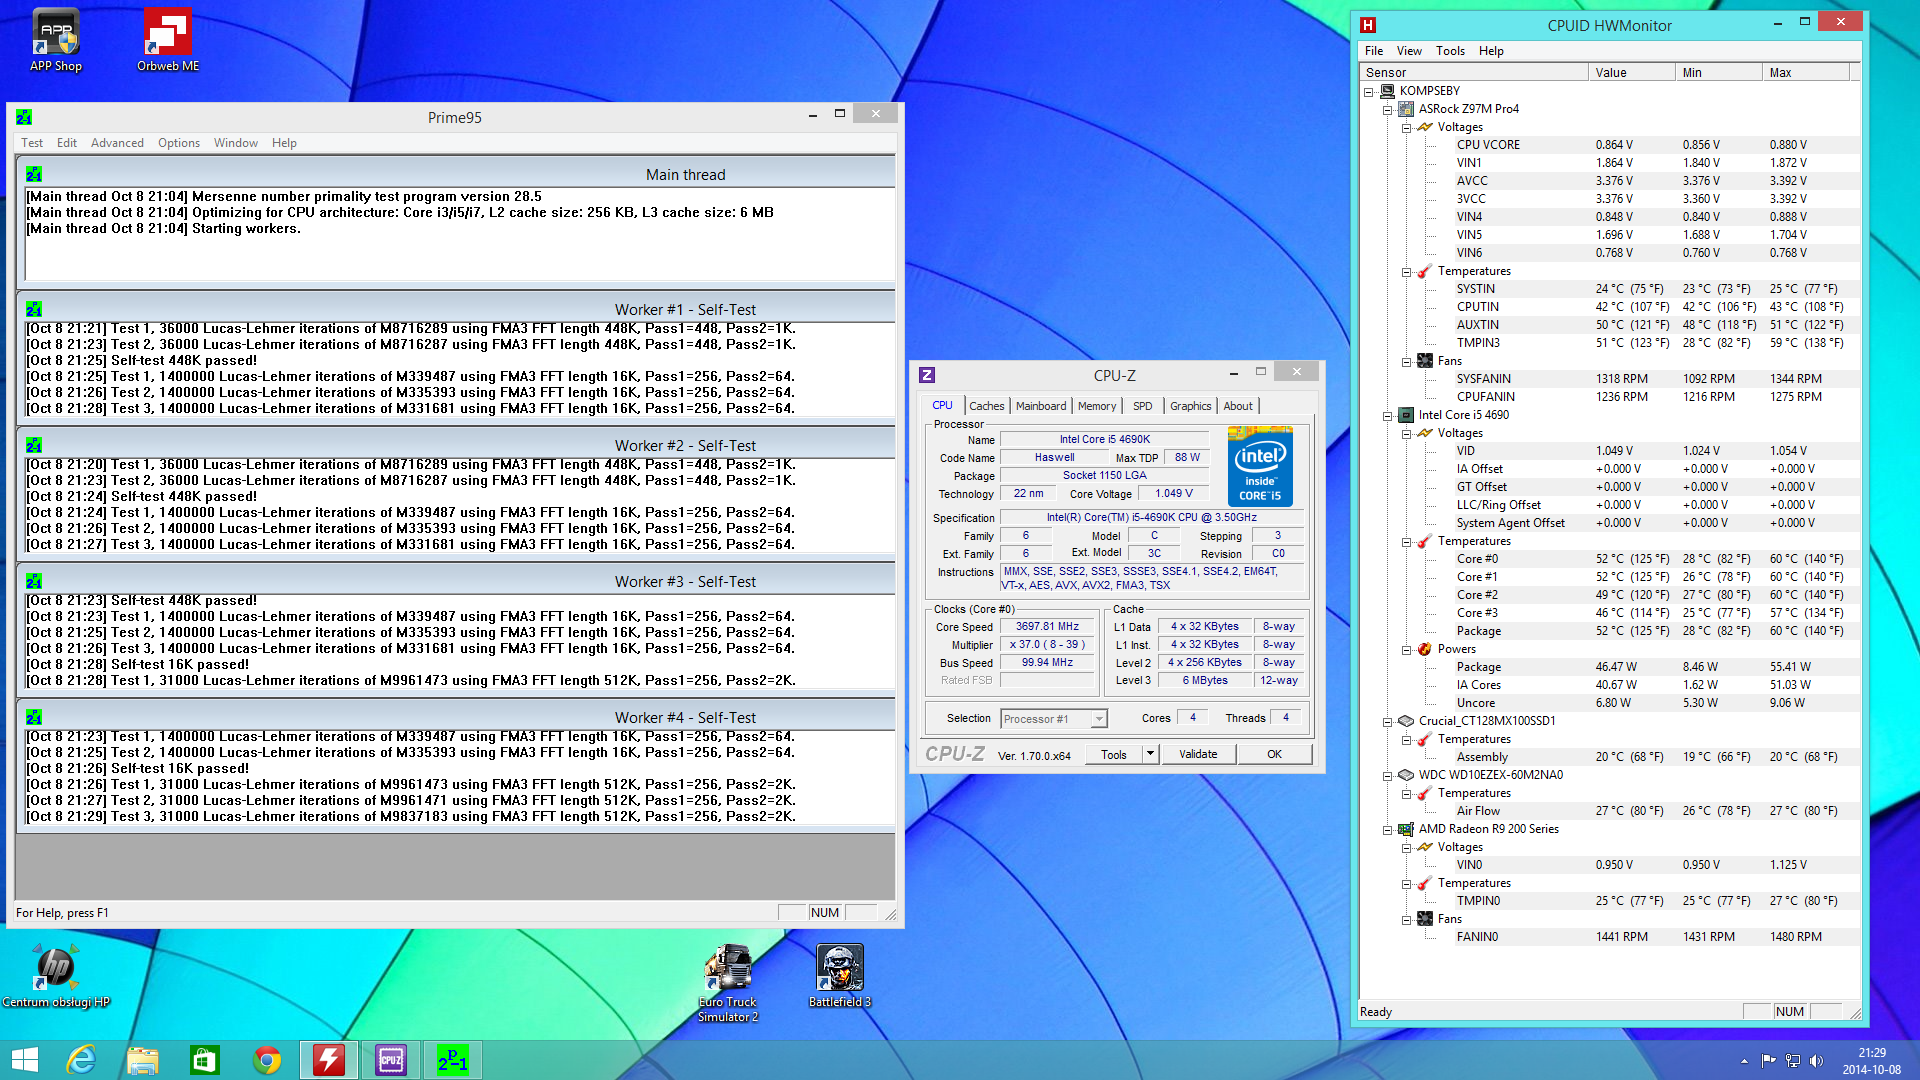Switch to the SPD tab in CPU-Z
Viewport: 1920px width, 1080px height.
1143,406
